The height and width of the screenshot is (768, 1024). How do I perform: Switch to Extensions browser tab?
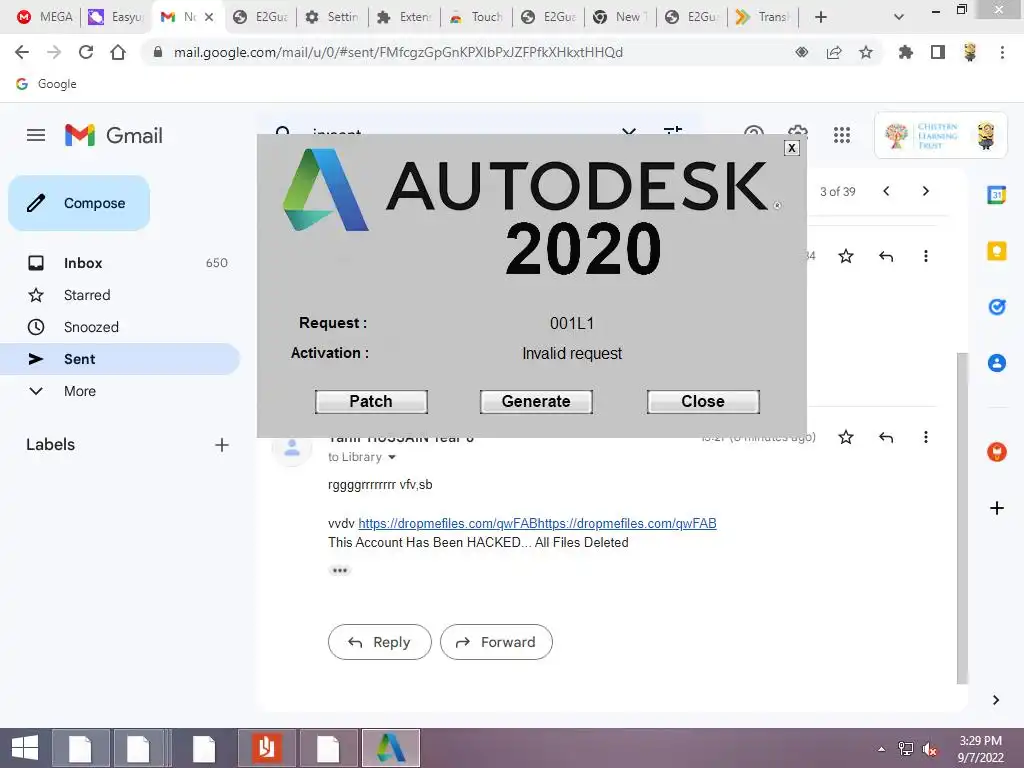404,17
